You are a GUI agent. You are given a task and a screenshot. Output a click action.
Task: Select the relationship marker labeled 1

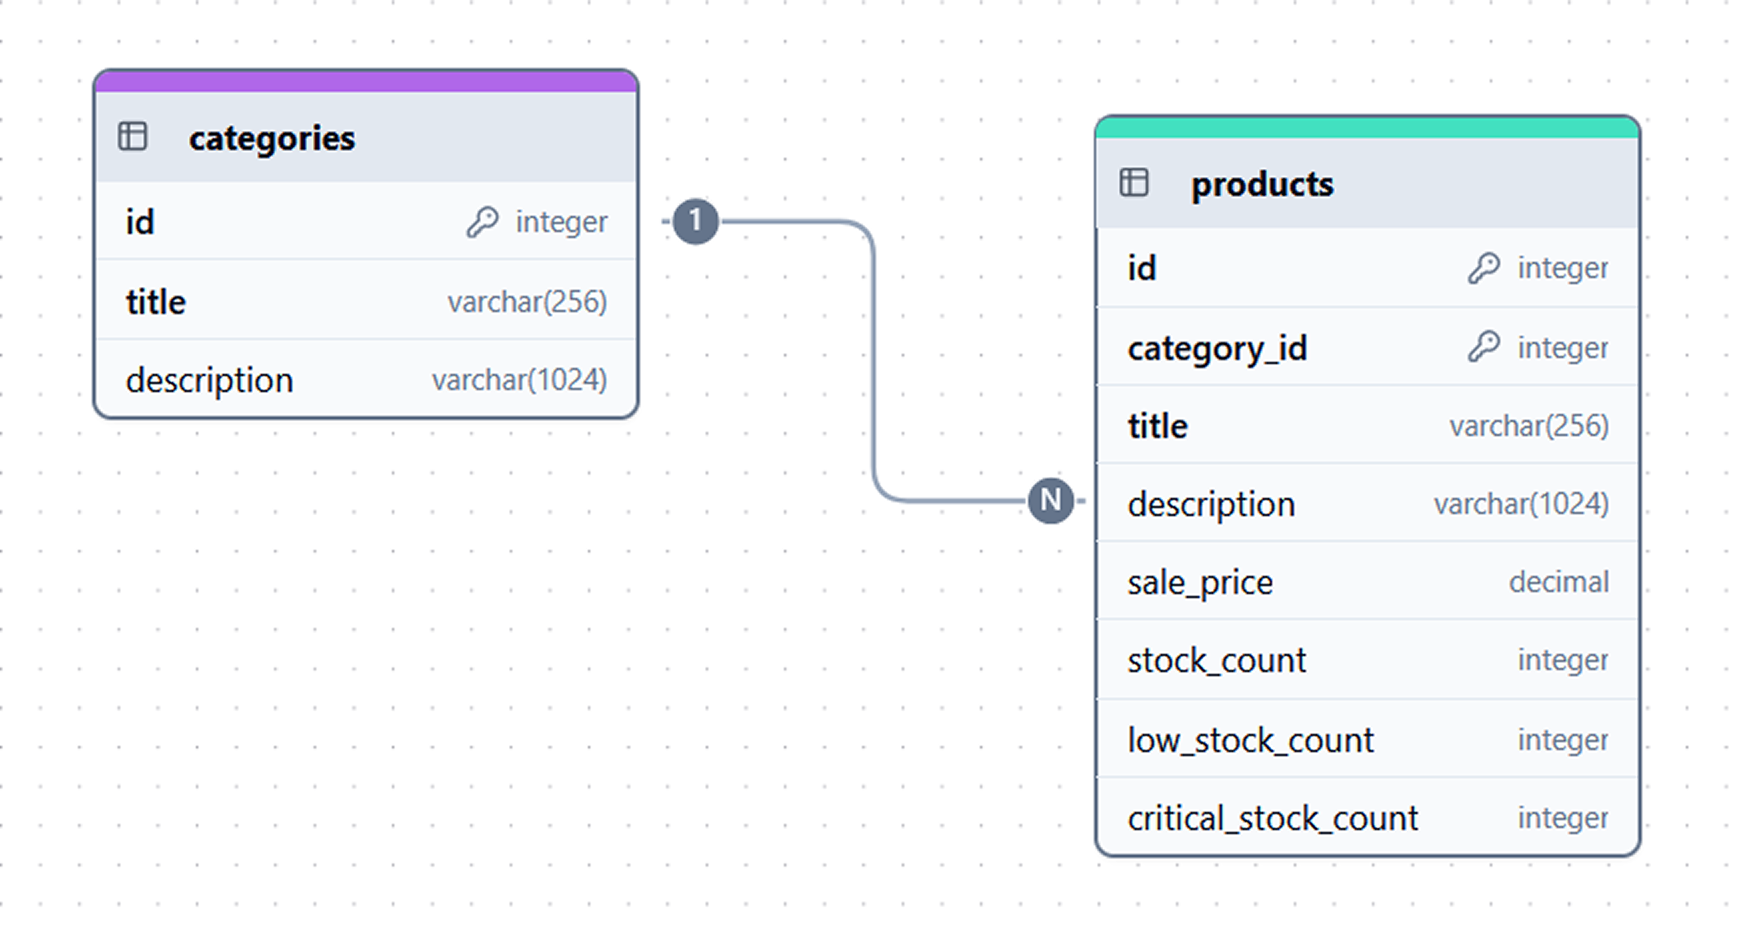pos(695,221)
